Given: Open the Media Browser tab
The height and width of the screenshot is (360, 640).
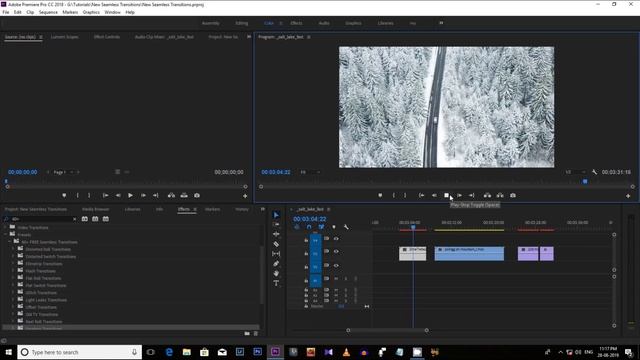Looking at the screenshot, I should coord(96,209).
